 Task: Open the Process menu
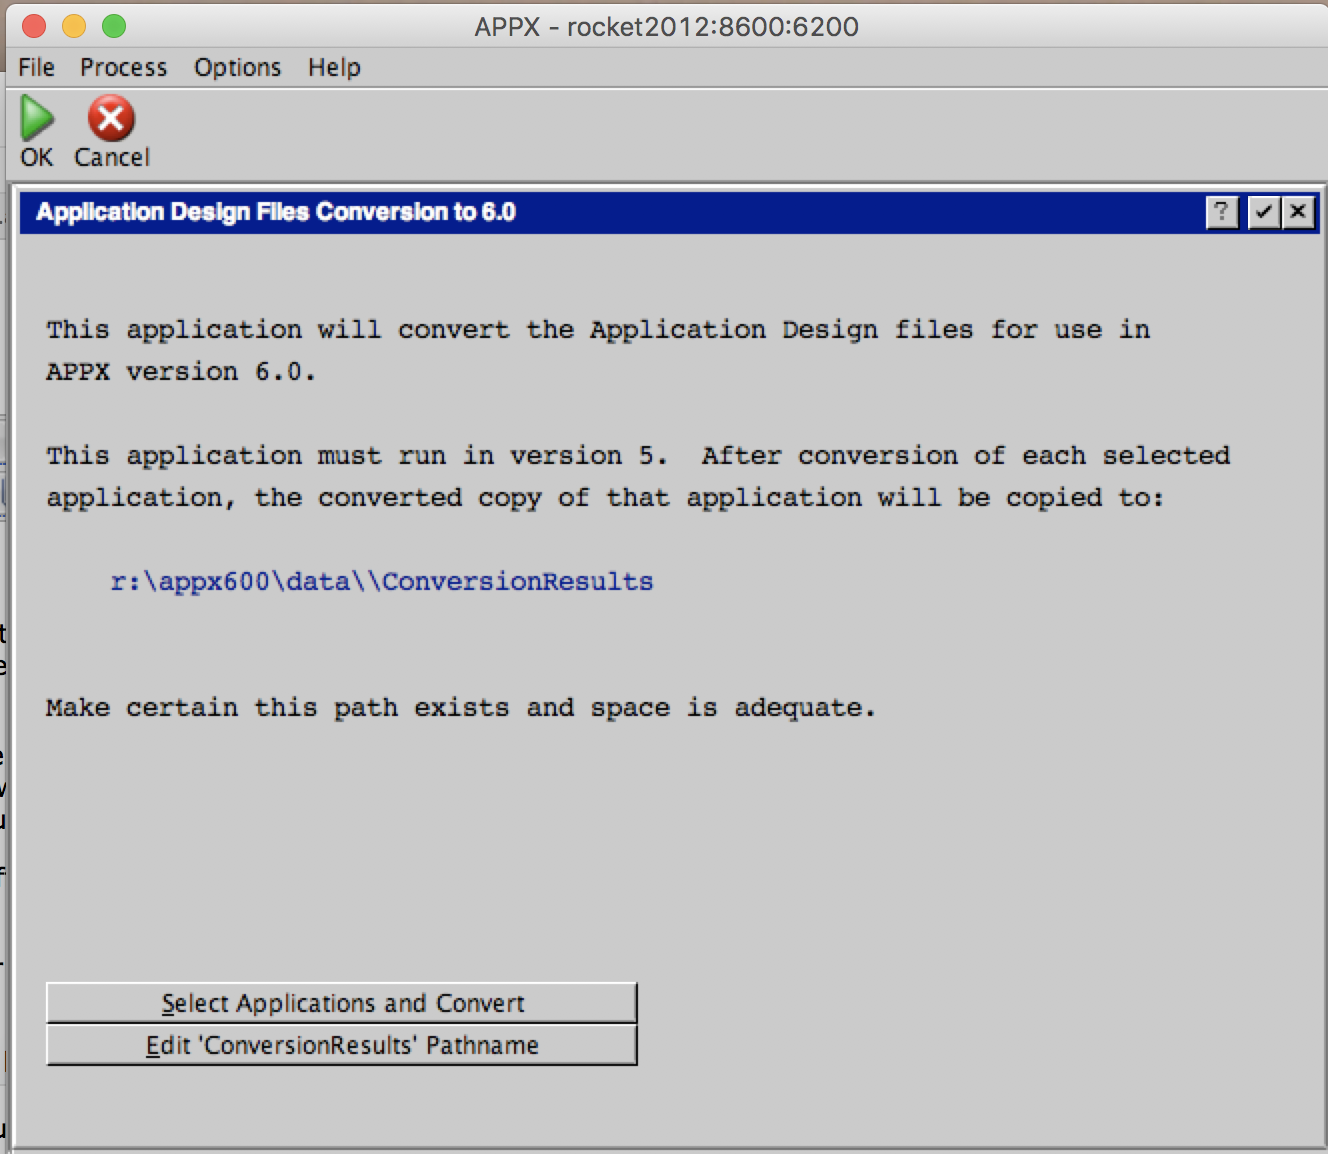(x=123, y=67)
